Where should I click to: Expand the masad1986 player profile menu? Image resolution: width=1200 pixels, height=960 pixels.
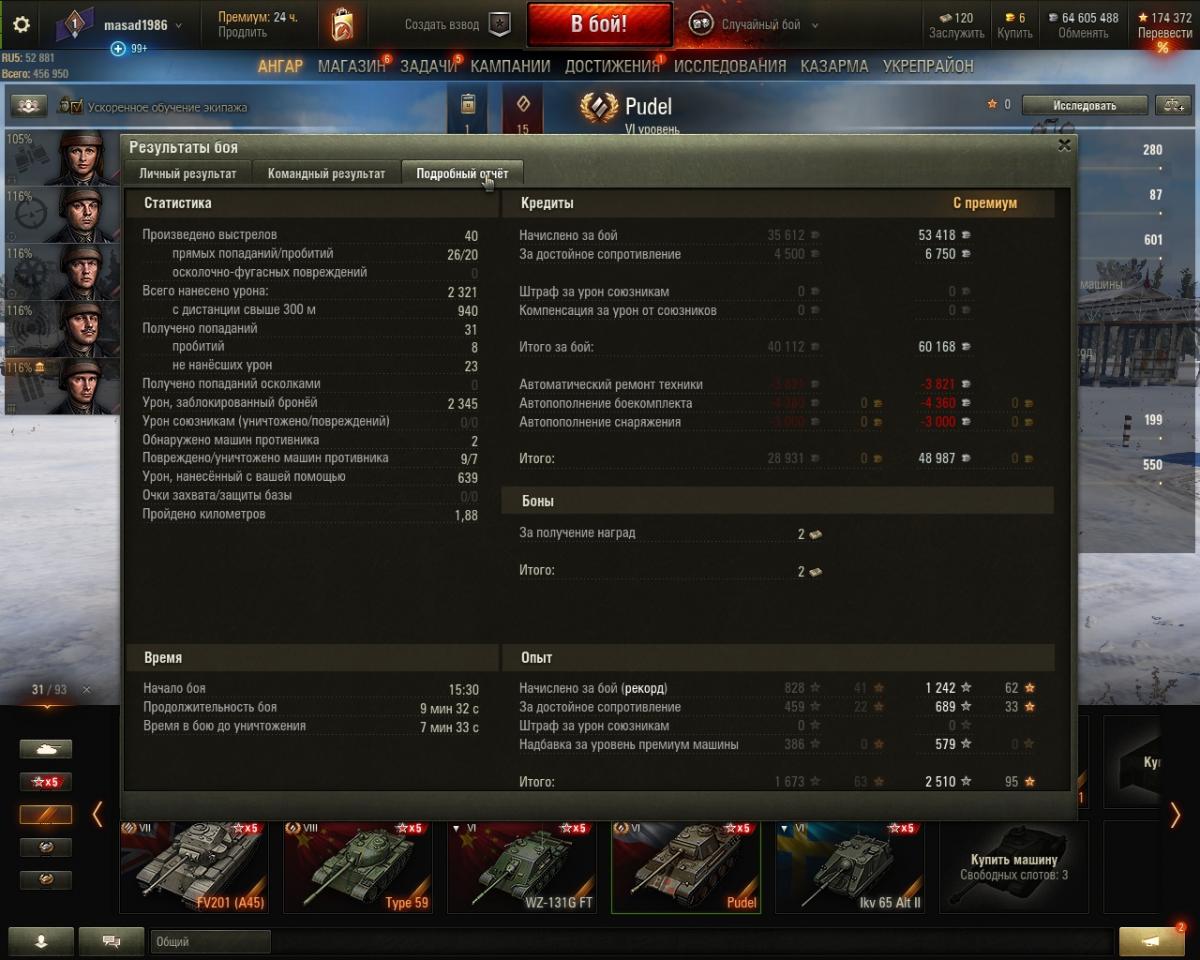[x=143, y=25]
